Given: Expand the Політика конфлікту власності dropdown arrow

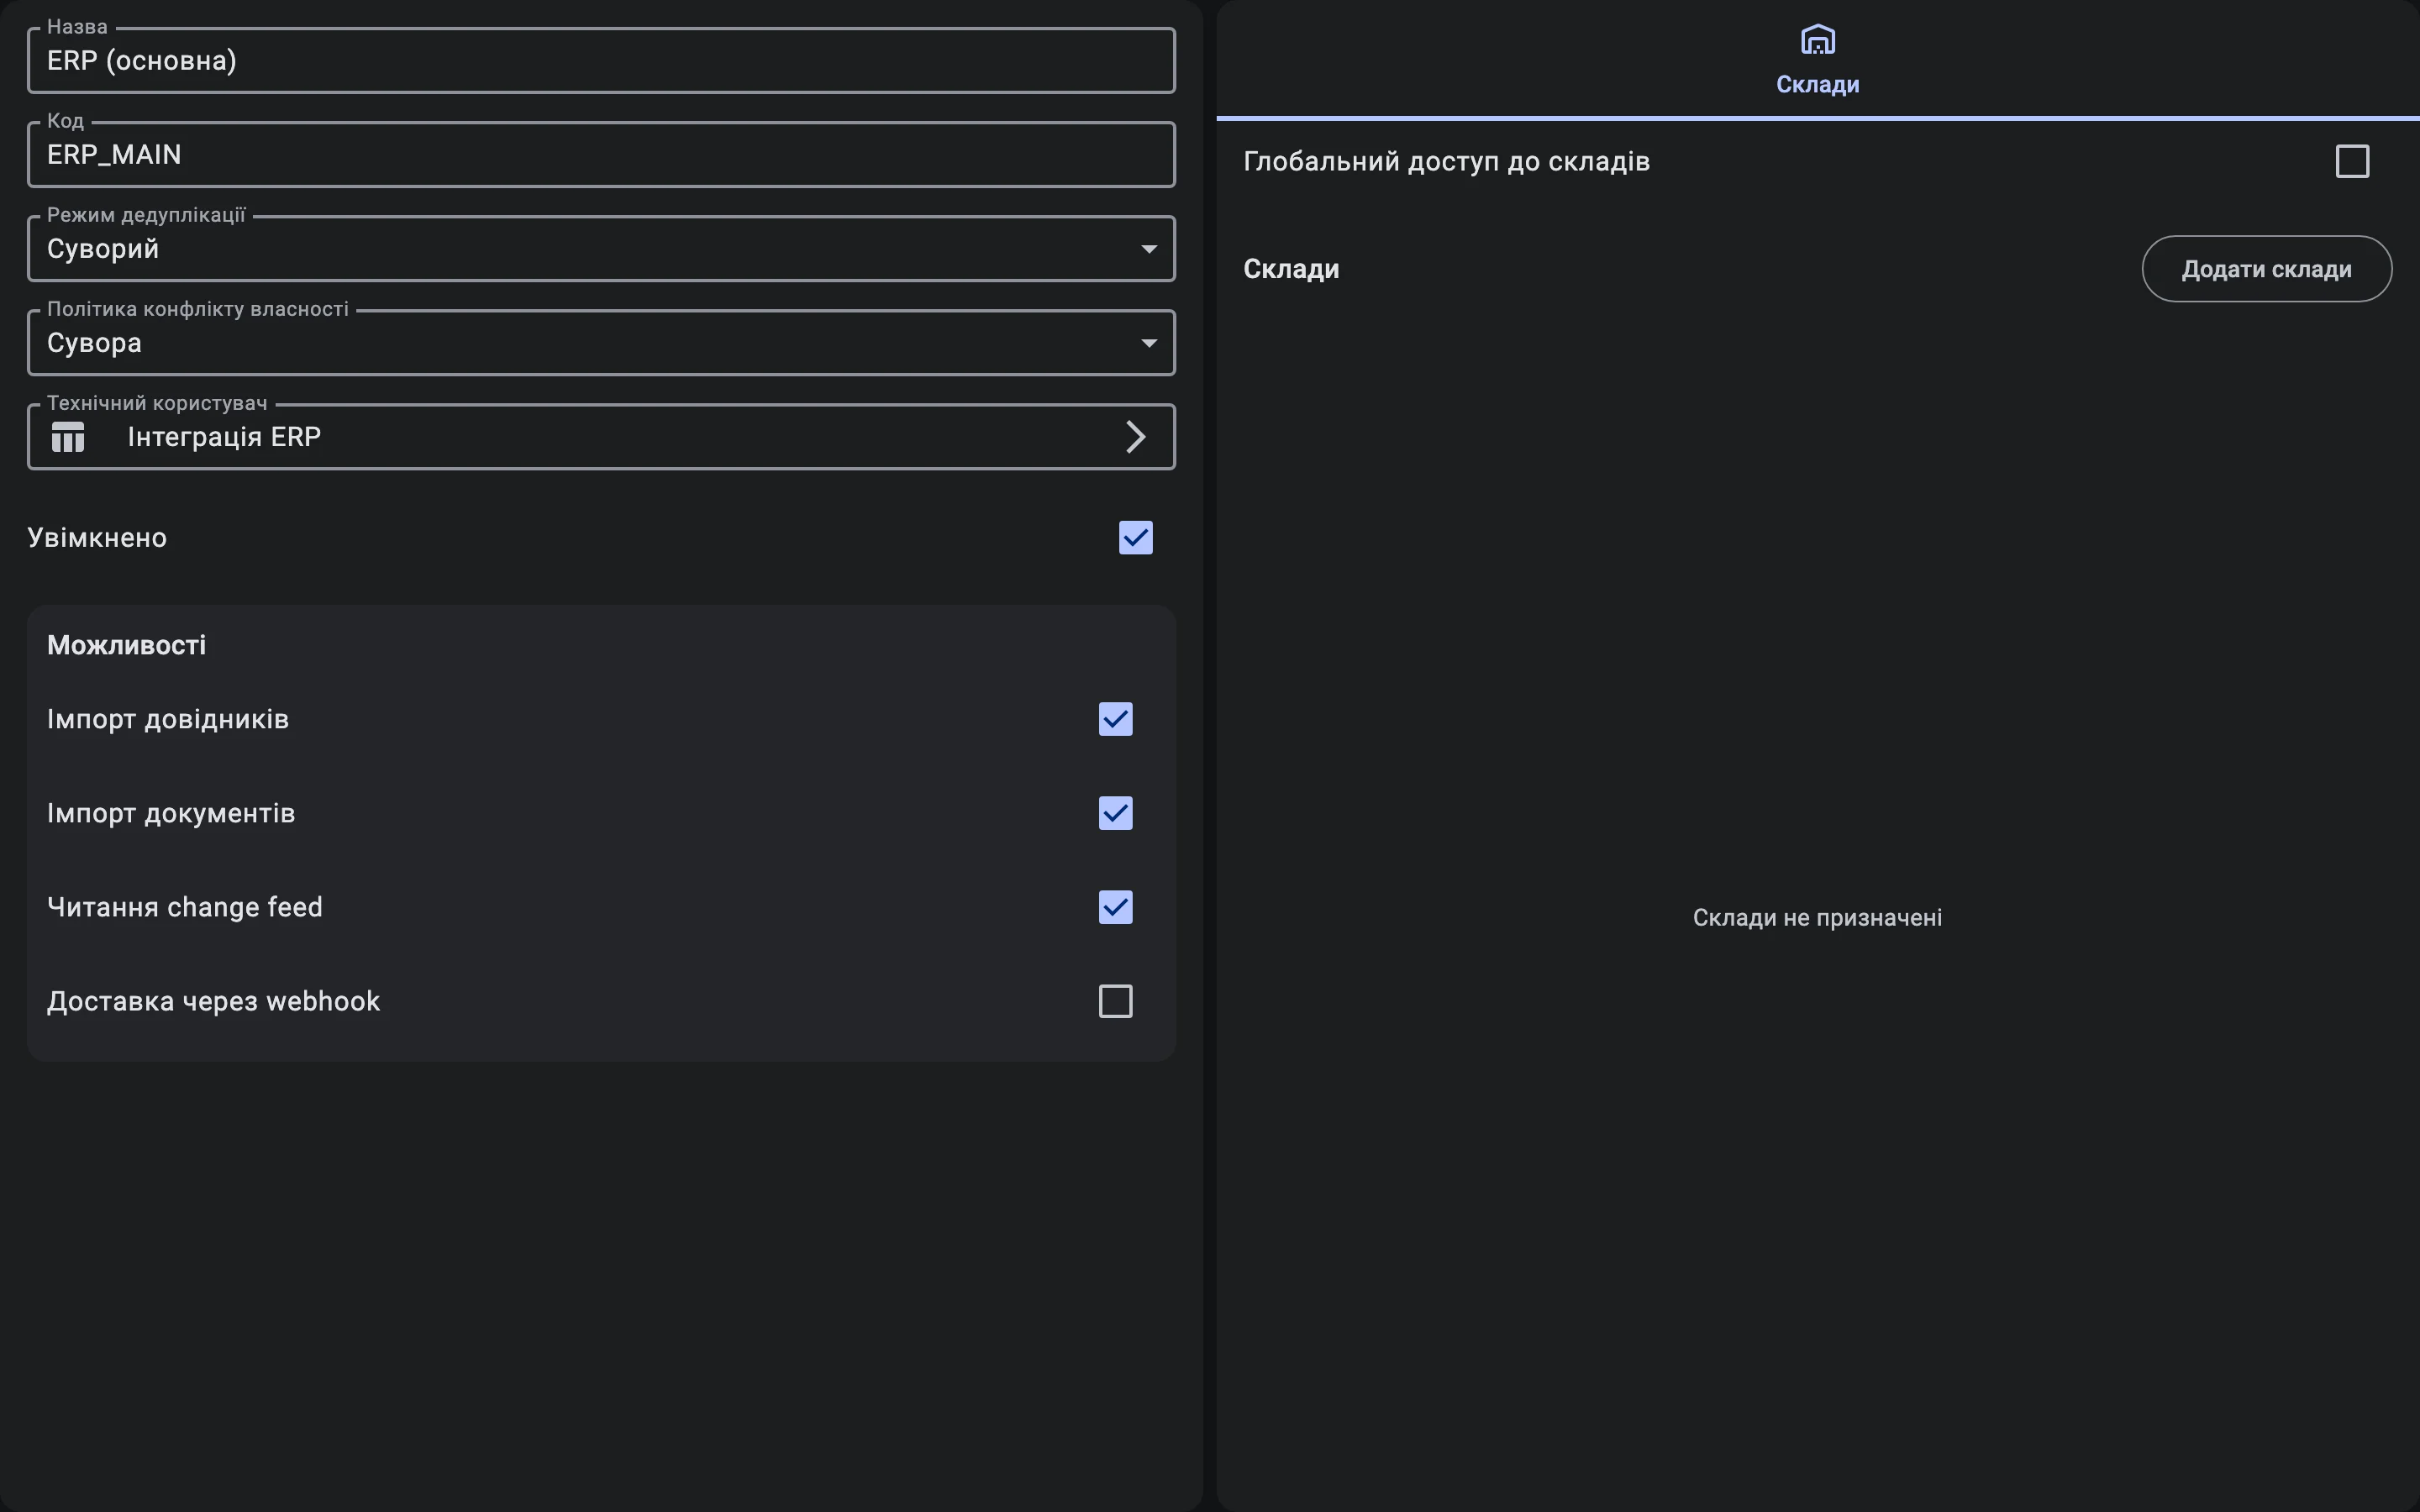Looking at the screenshot, I should (1149, 343).
